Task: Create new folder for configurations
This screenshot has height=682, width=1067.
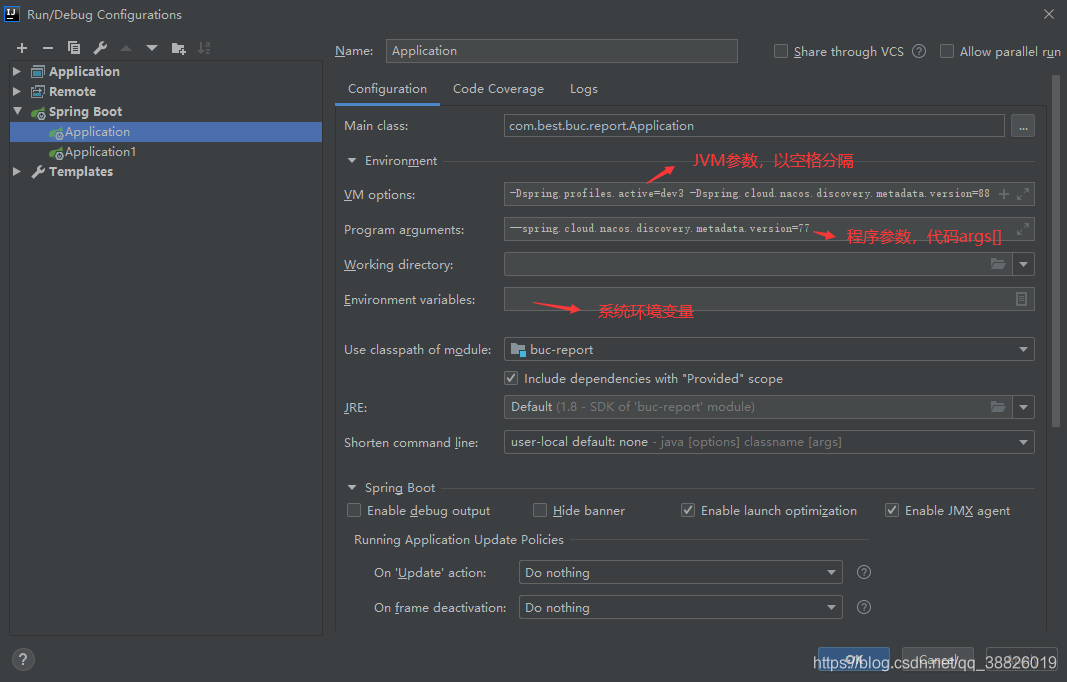Action: click(178, 48)
